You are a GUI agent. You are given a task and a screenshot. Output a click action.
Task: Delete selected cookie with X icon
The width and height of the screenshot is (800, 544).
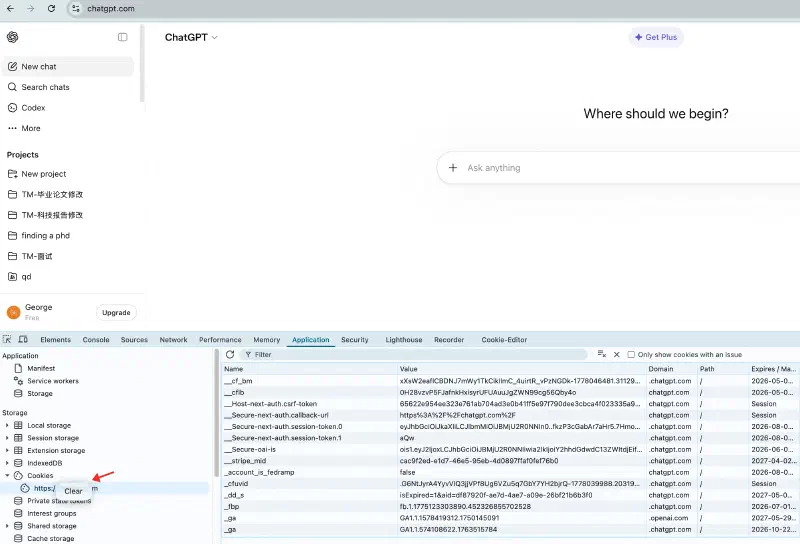coord(616,355)
